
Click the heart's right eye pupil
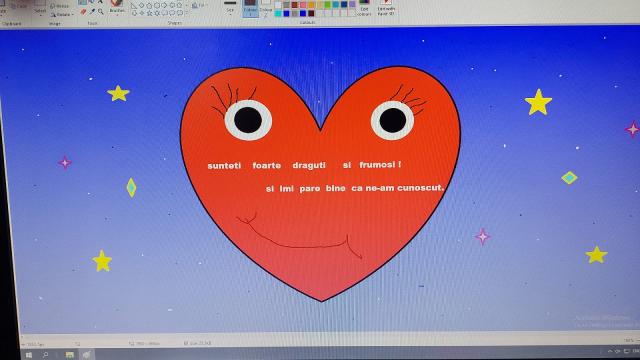[393, 120]
